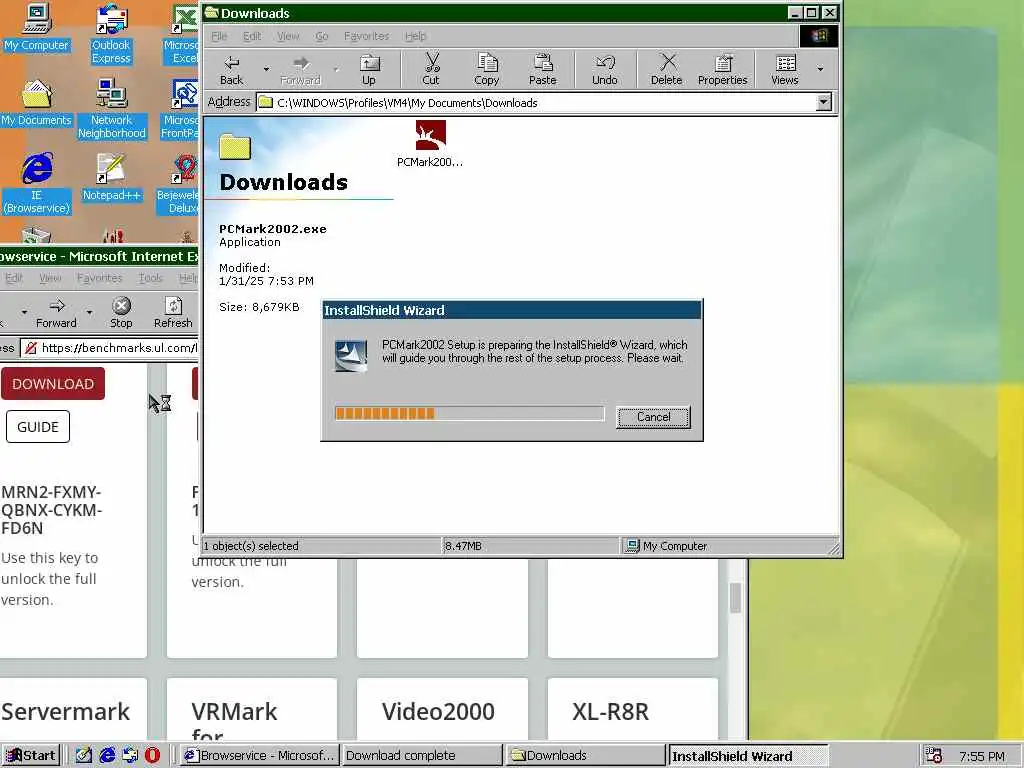This screenshot has width=1024, height=768.
Task: Click the Microsoft FrontPage desktop shortcut
Action: (x=180, y=109)
